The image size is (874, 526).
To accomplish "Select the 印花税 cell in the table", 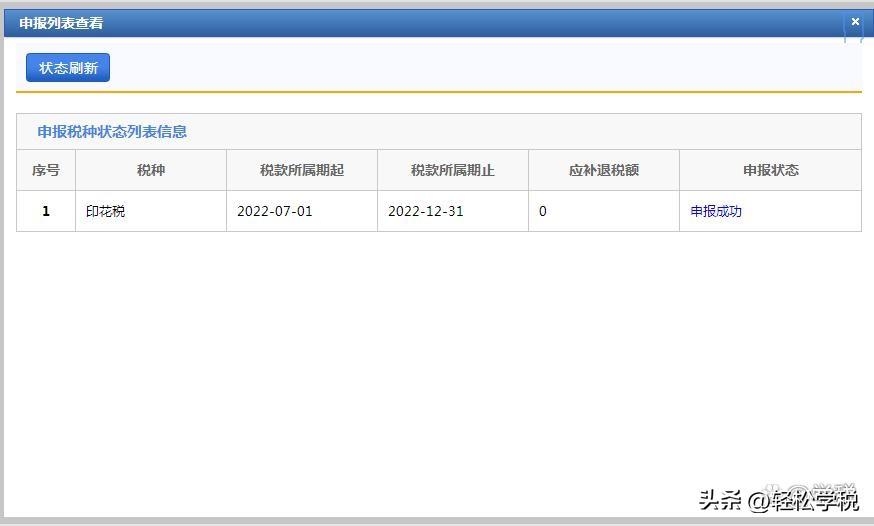I will pos(106,211).
